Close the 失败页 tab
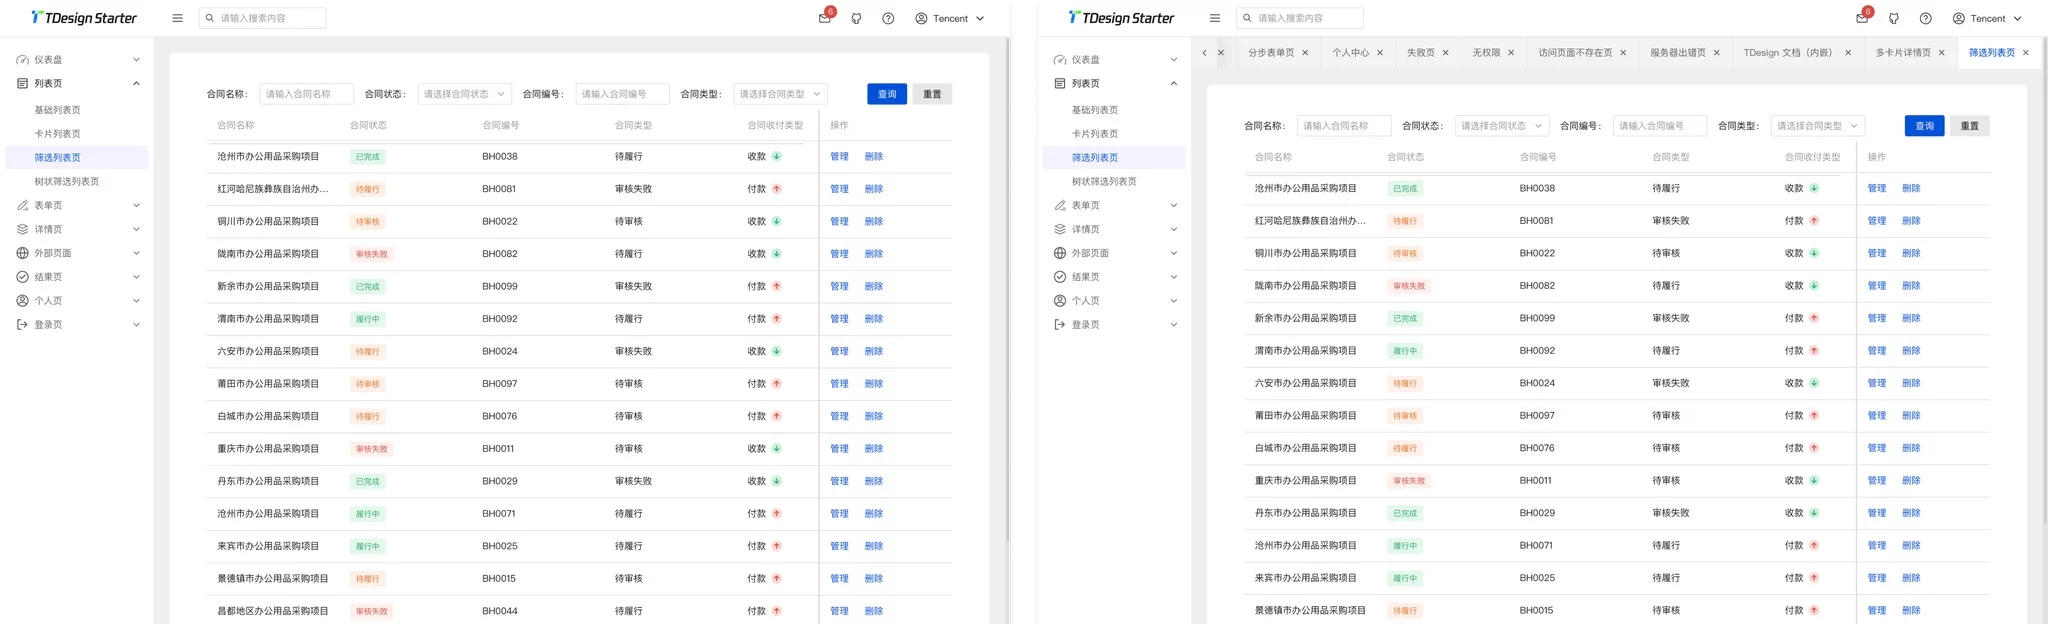Screen dimensions: 2048x624 [x=1446, y=53]
